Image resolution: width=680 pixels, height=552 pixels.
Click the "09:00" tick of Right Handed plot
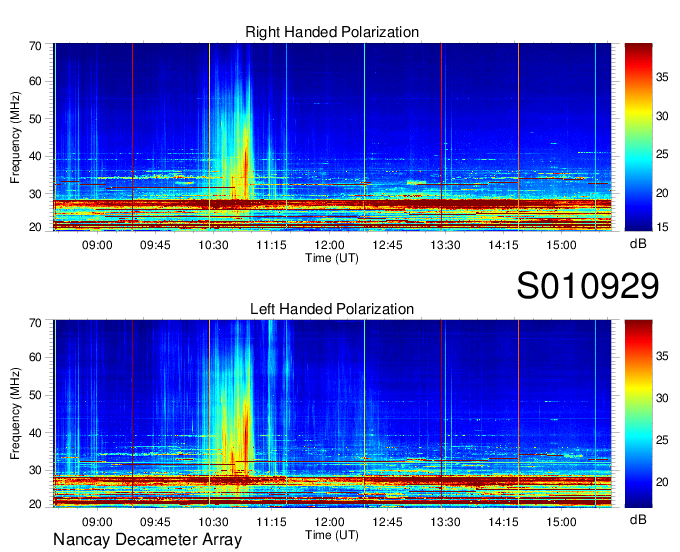[x=97, y=245]
